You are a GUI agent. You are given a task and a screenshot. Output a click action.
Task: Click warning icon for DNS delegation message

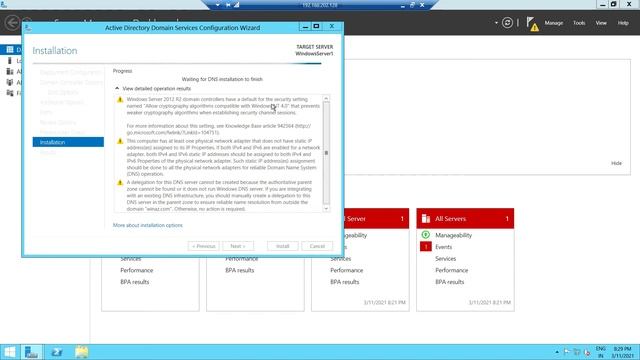pyautogui.click(x=120, y=183)
